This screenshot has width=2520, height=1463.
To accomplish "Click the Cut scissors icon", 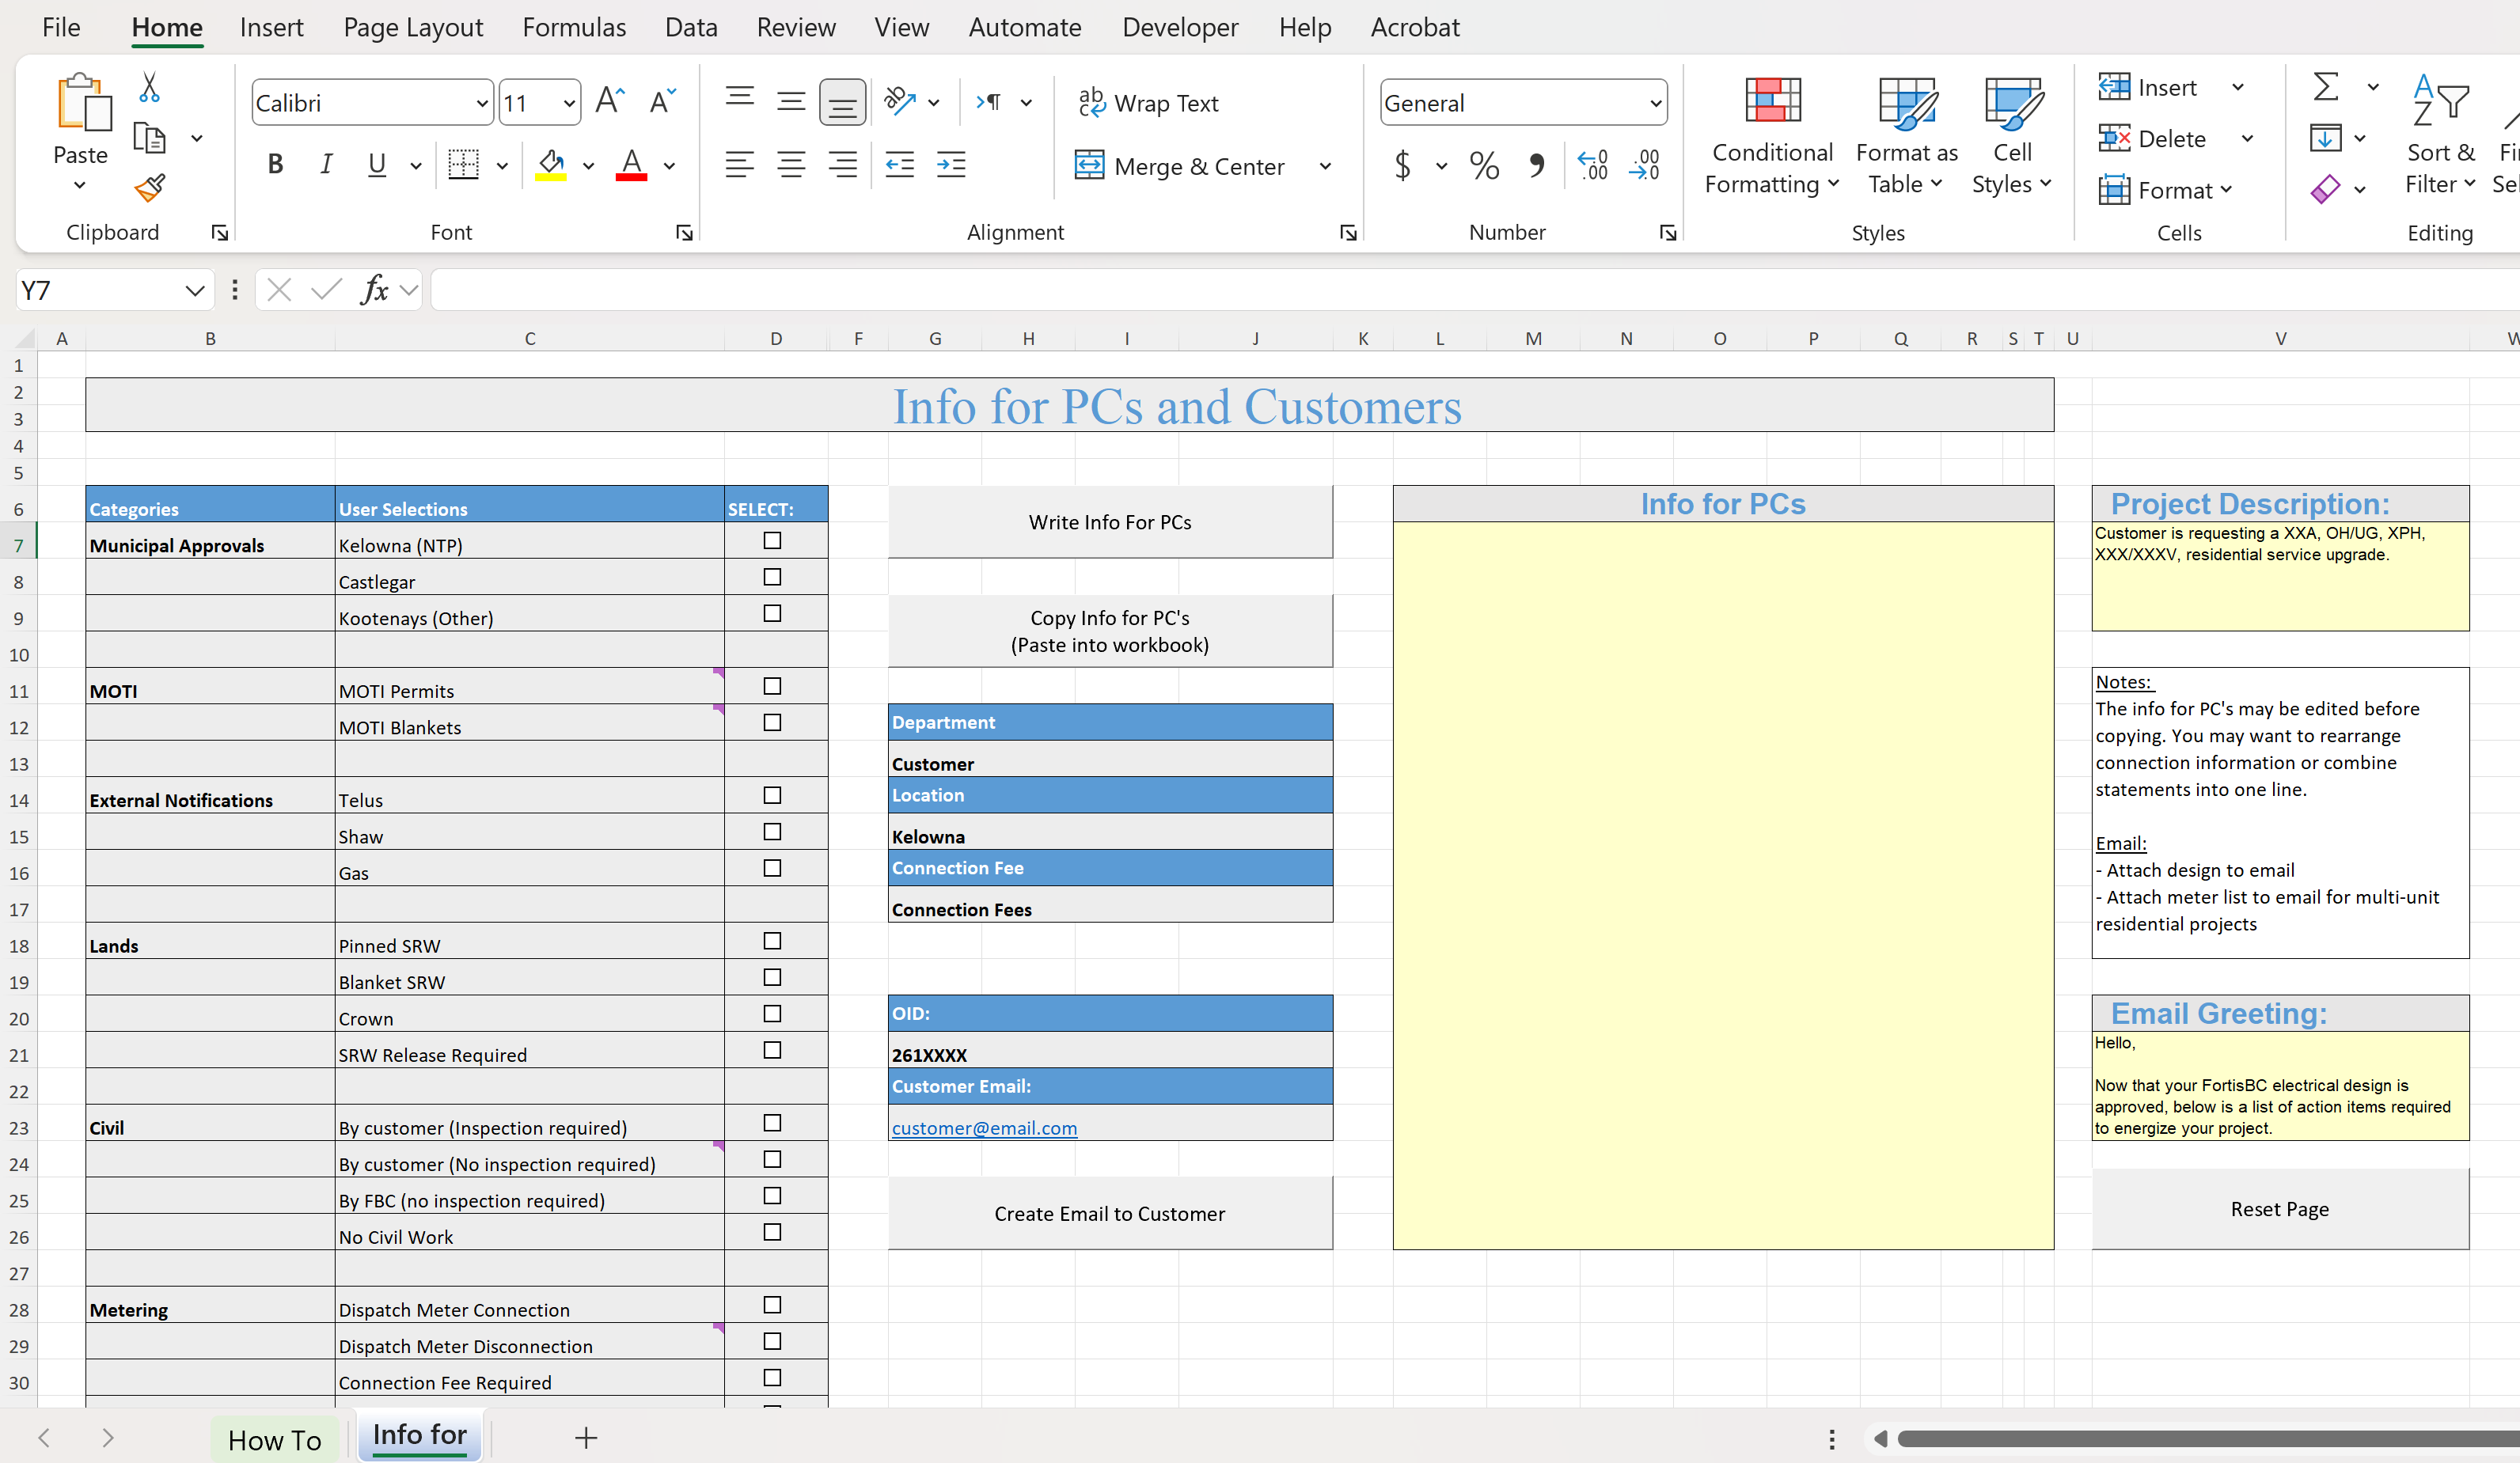I will [149, 88].
